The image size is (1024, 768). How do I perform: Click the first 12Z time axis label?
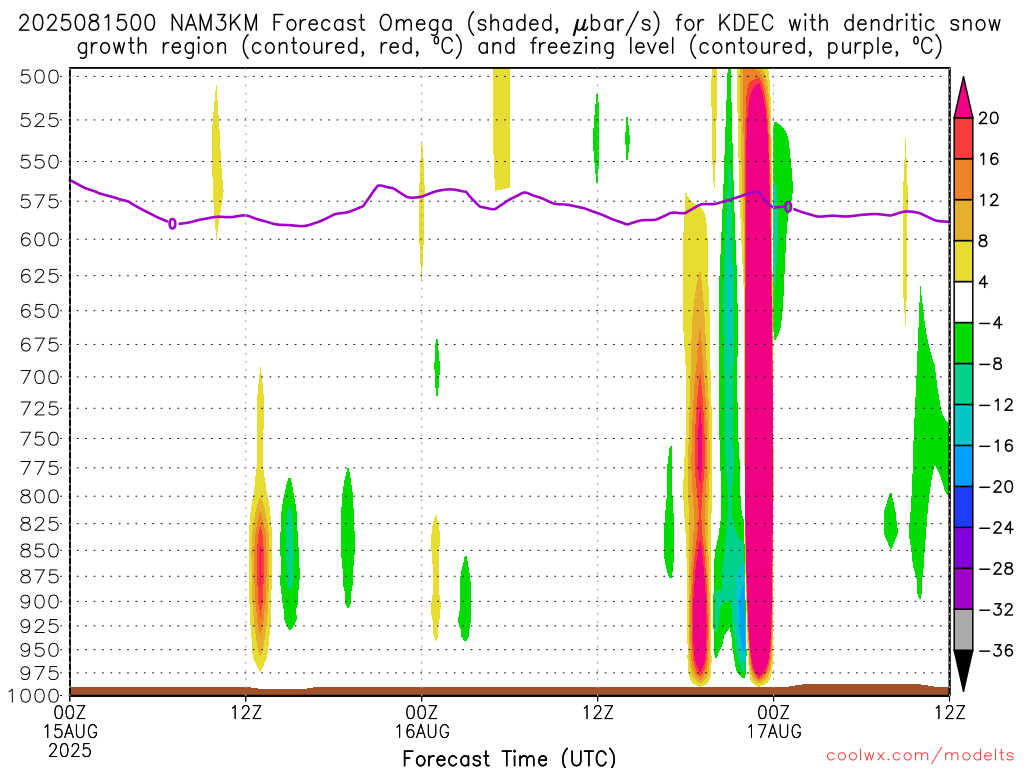point(246,712)
